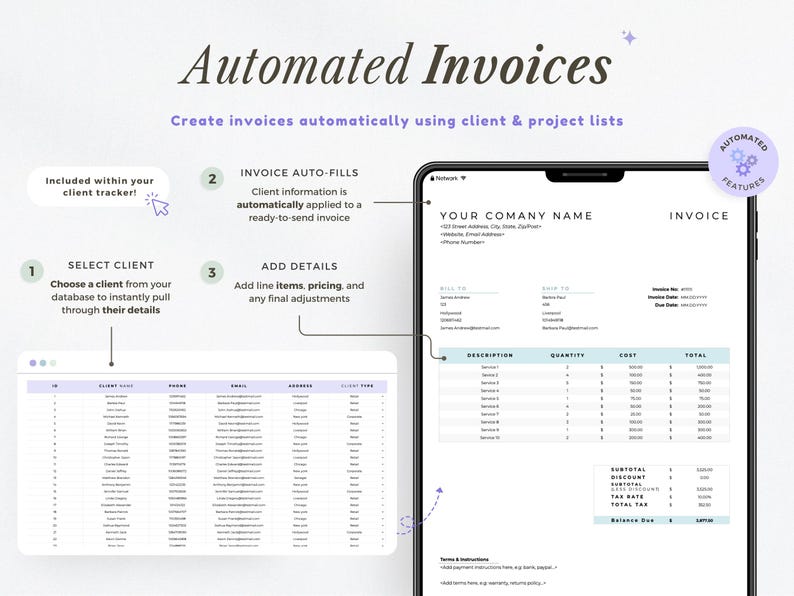
Task: Select the Email column header
Action: (x=239, y=386)
